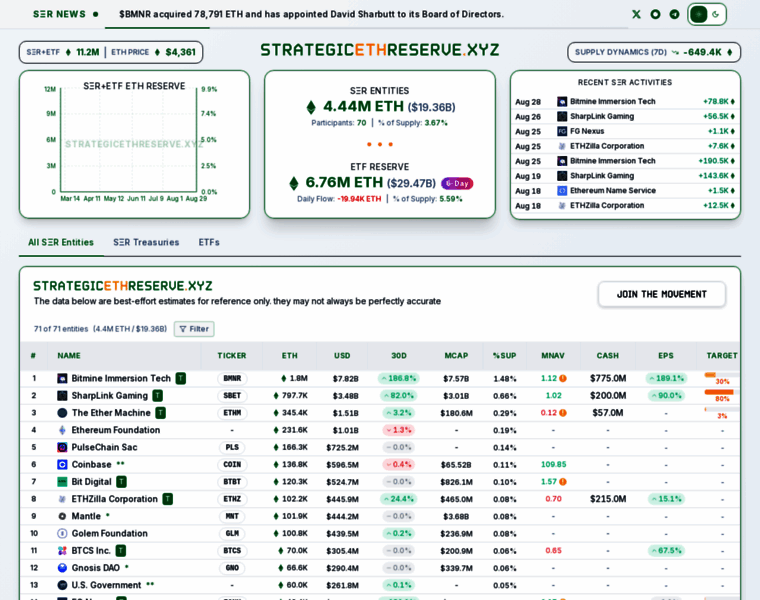This screenshot has height=600, width=760.
Task: Switch to dark mode using the moon icon
Action: click(715, 15)
